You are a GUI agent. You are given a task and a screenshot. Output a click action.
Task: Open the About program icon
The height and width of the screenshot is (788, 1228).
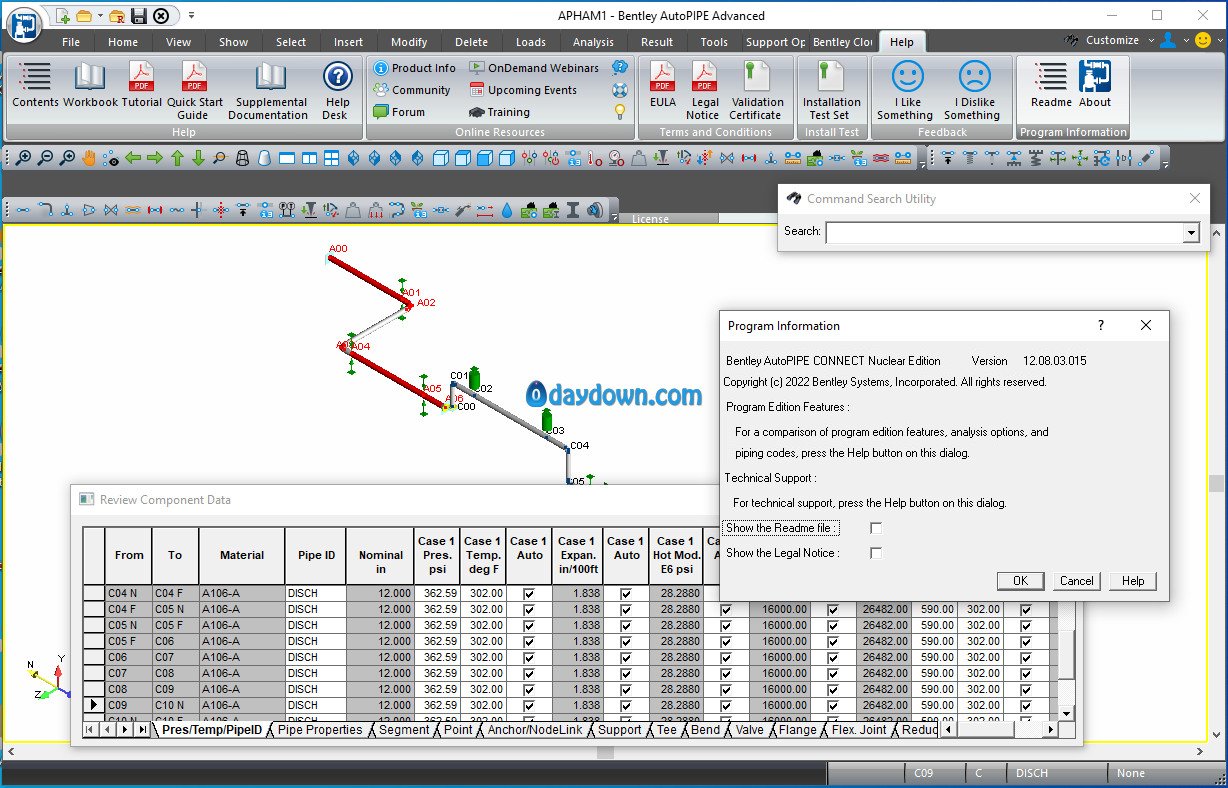pyautogui.click(x=1095, y=84)
